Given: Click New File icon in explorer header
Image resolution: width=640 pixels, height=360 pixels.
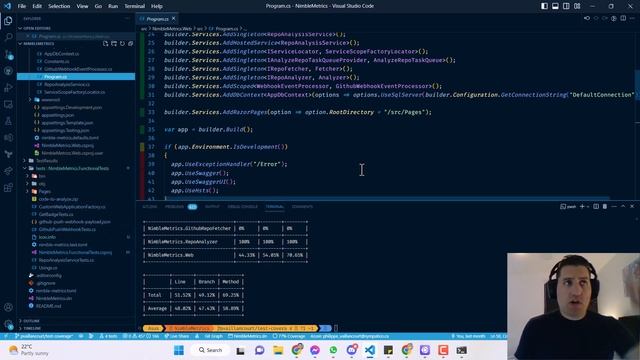Looking at the screenshot, I should [106, 44].
